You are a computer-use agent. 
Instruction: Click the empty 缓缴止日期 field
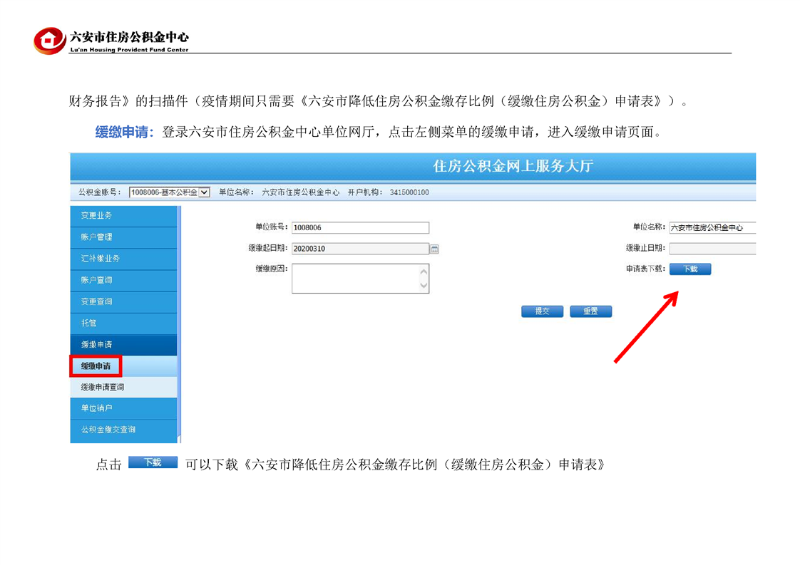[x=712, y=249]
